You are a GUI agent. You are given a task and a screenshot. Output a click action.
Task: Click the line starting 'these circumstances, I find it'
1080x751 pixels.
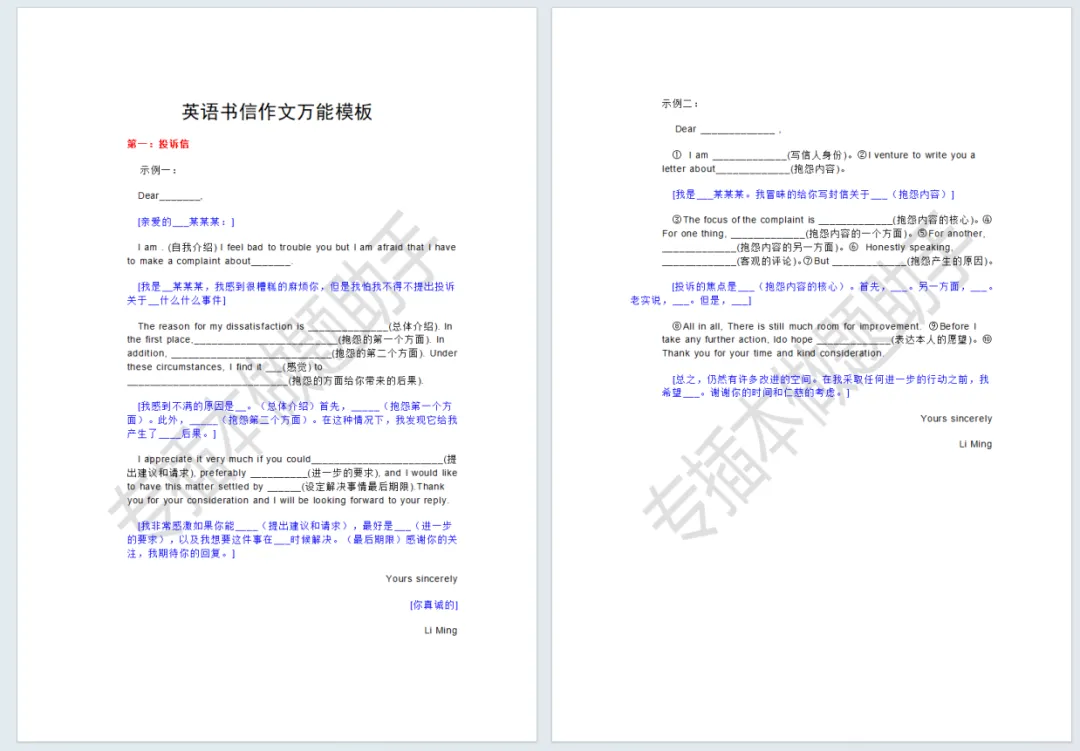point(225,367)
